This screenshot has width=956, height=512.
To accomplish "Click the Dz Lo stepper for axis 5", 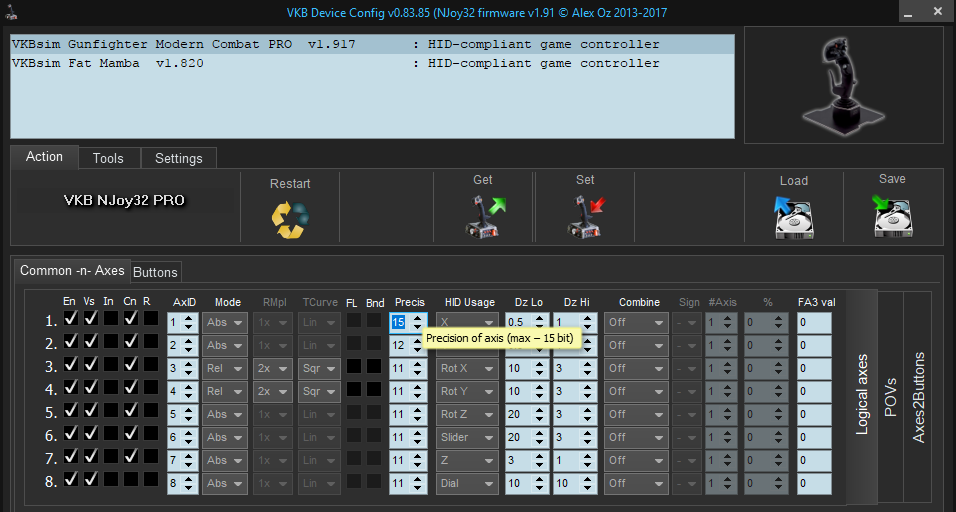I will click(540, 414).
